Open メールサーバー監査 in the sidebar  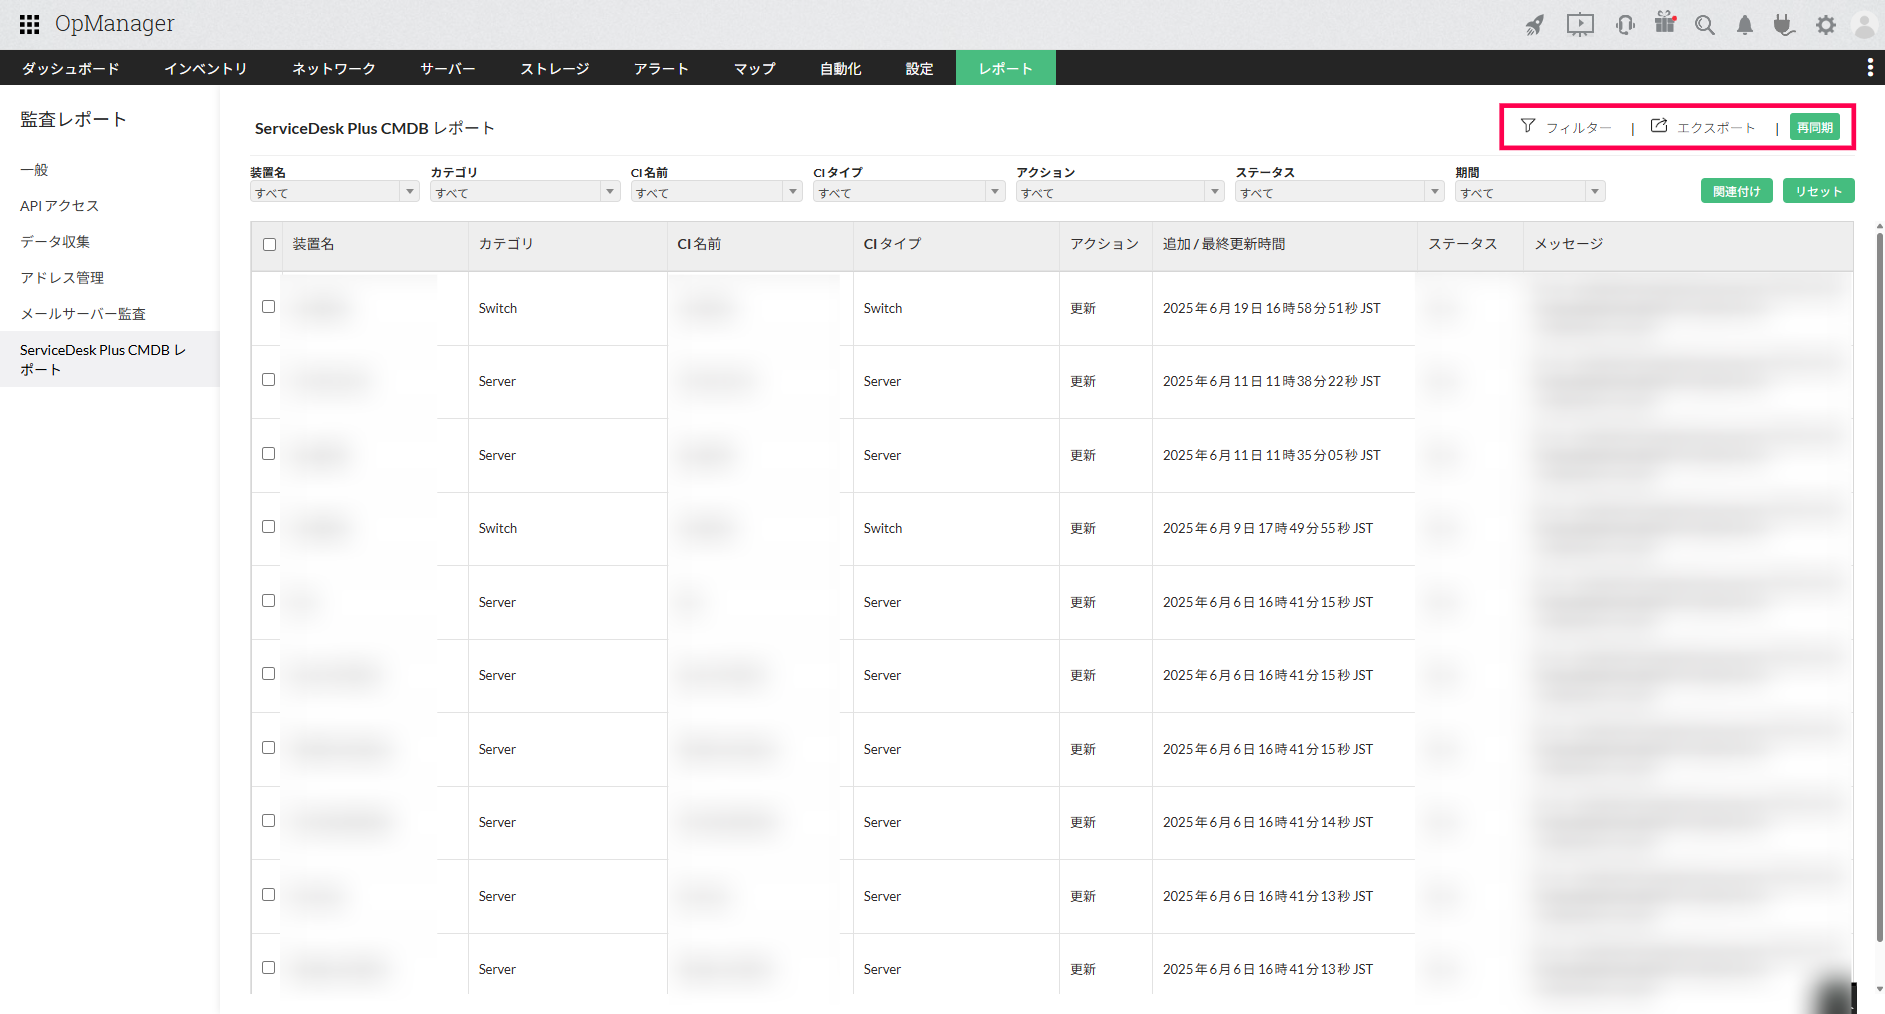coord(83,314)
